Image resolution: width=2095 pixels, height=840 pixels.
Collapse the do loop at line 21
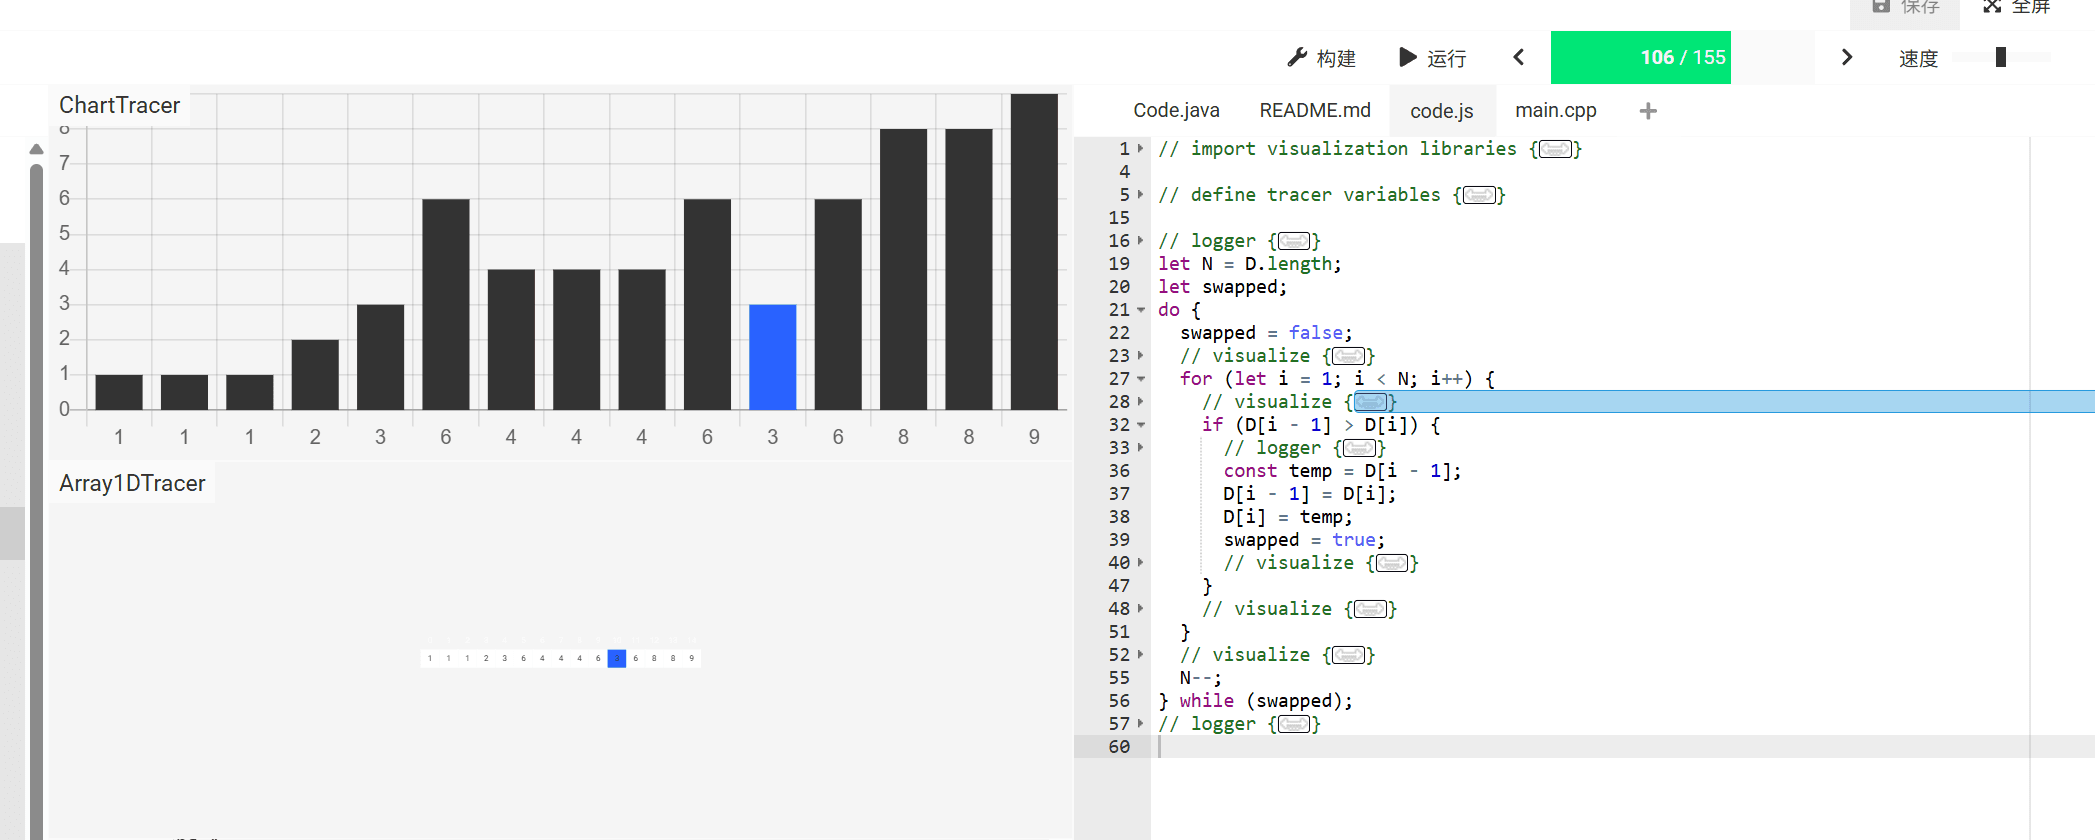(1140, 310)
